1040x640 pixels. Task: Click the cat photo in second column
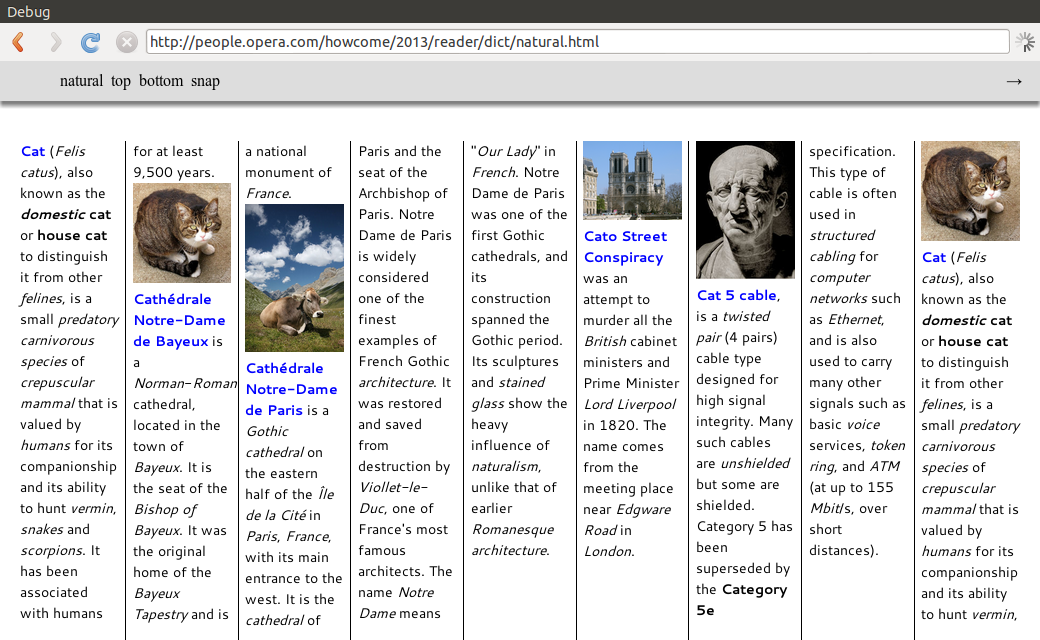tap(182, 232)
